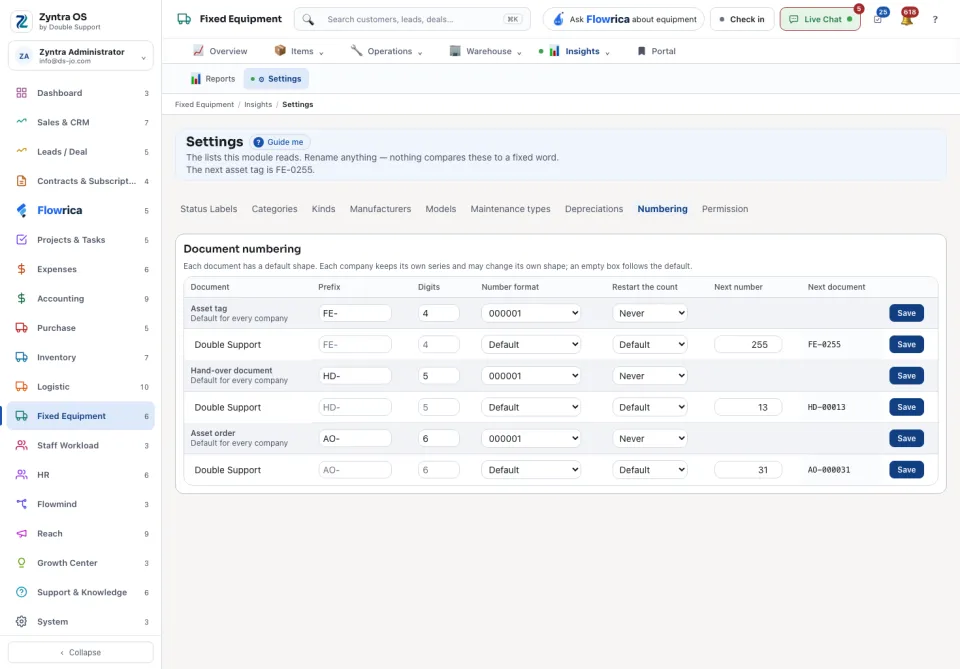Save the Asset order default row
This screenshot has width=960, height=669.
(x=906, y=438)
